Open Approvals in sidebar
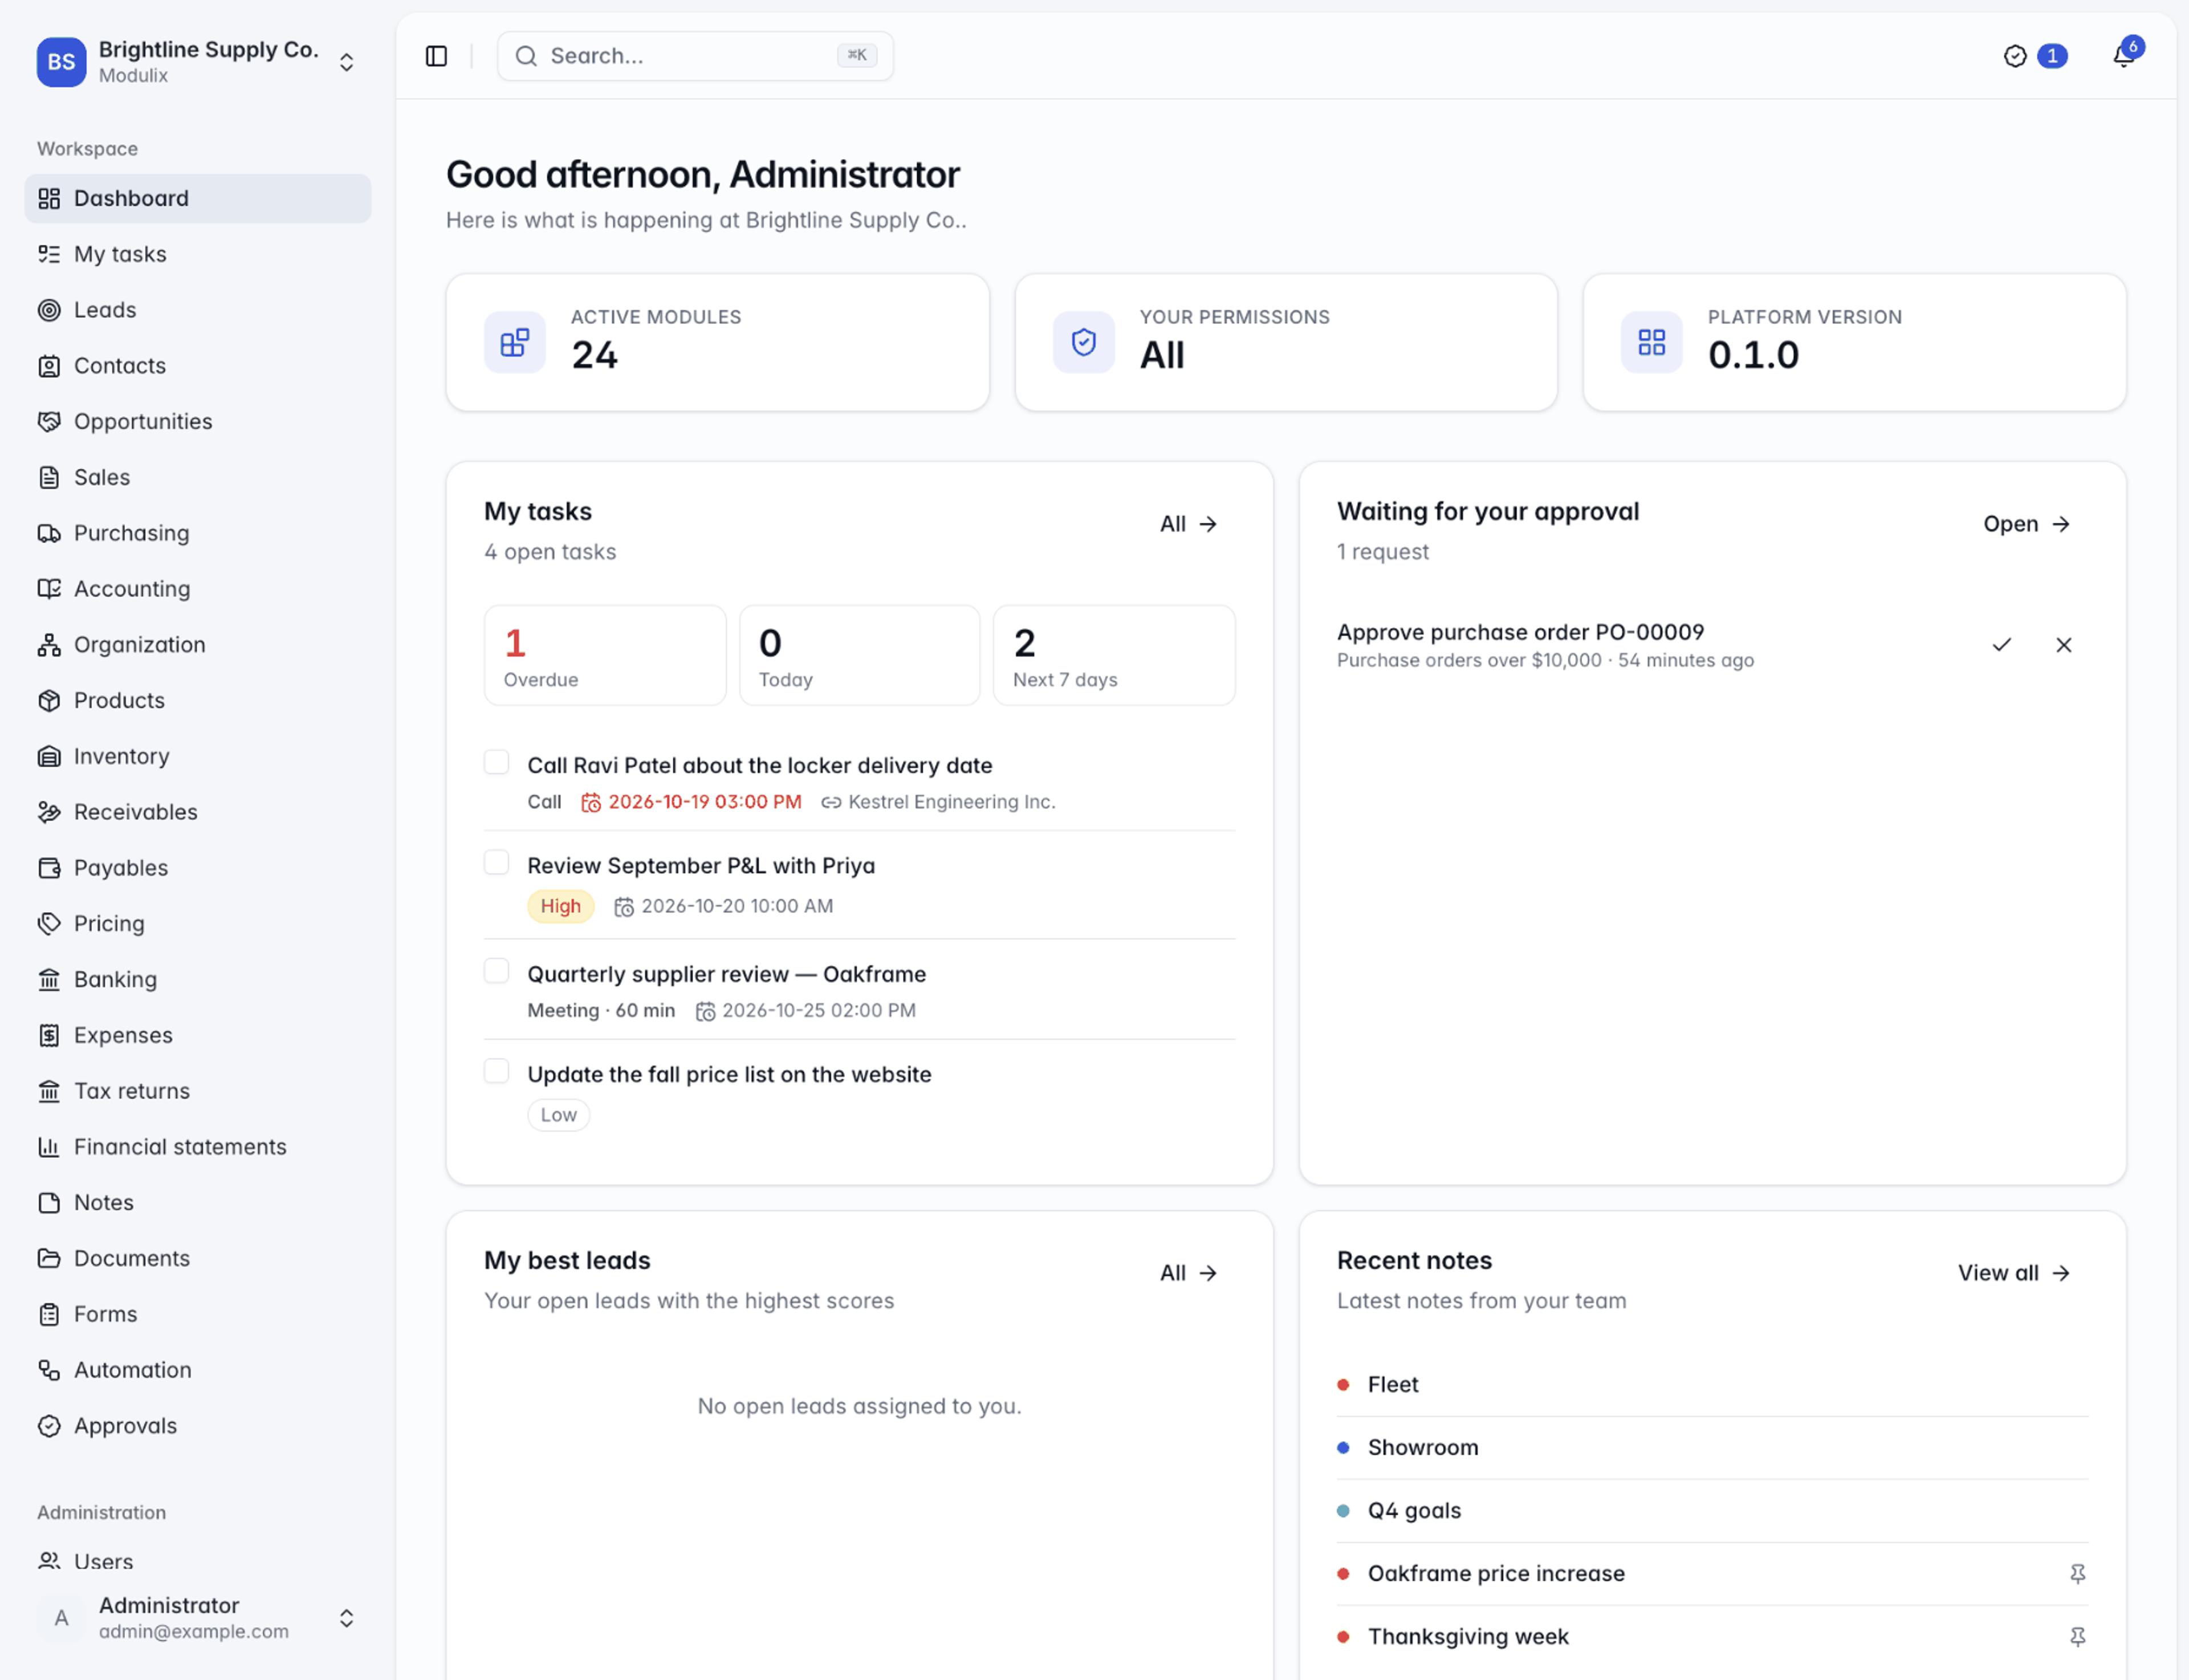 pos(198,1426)
